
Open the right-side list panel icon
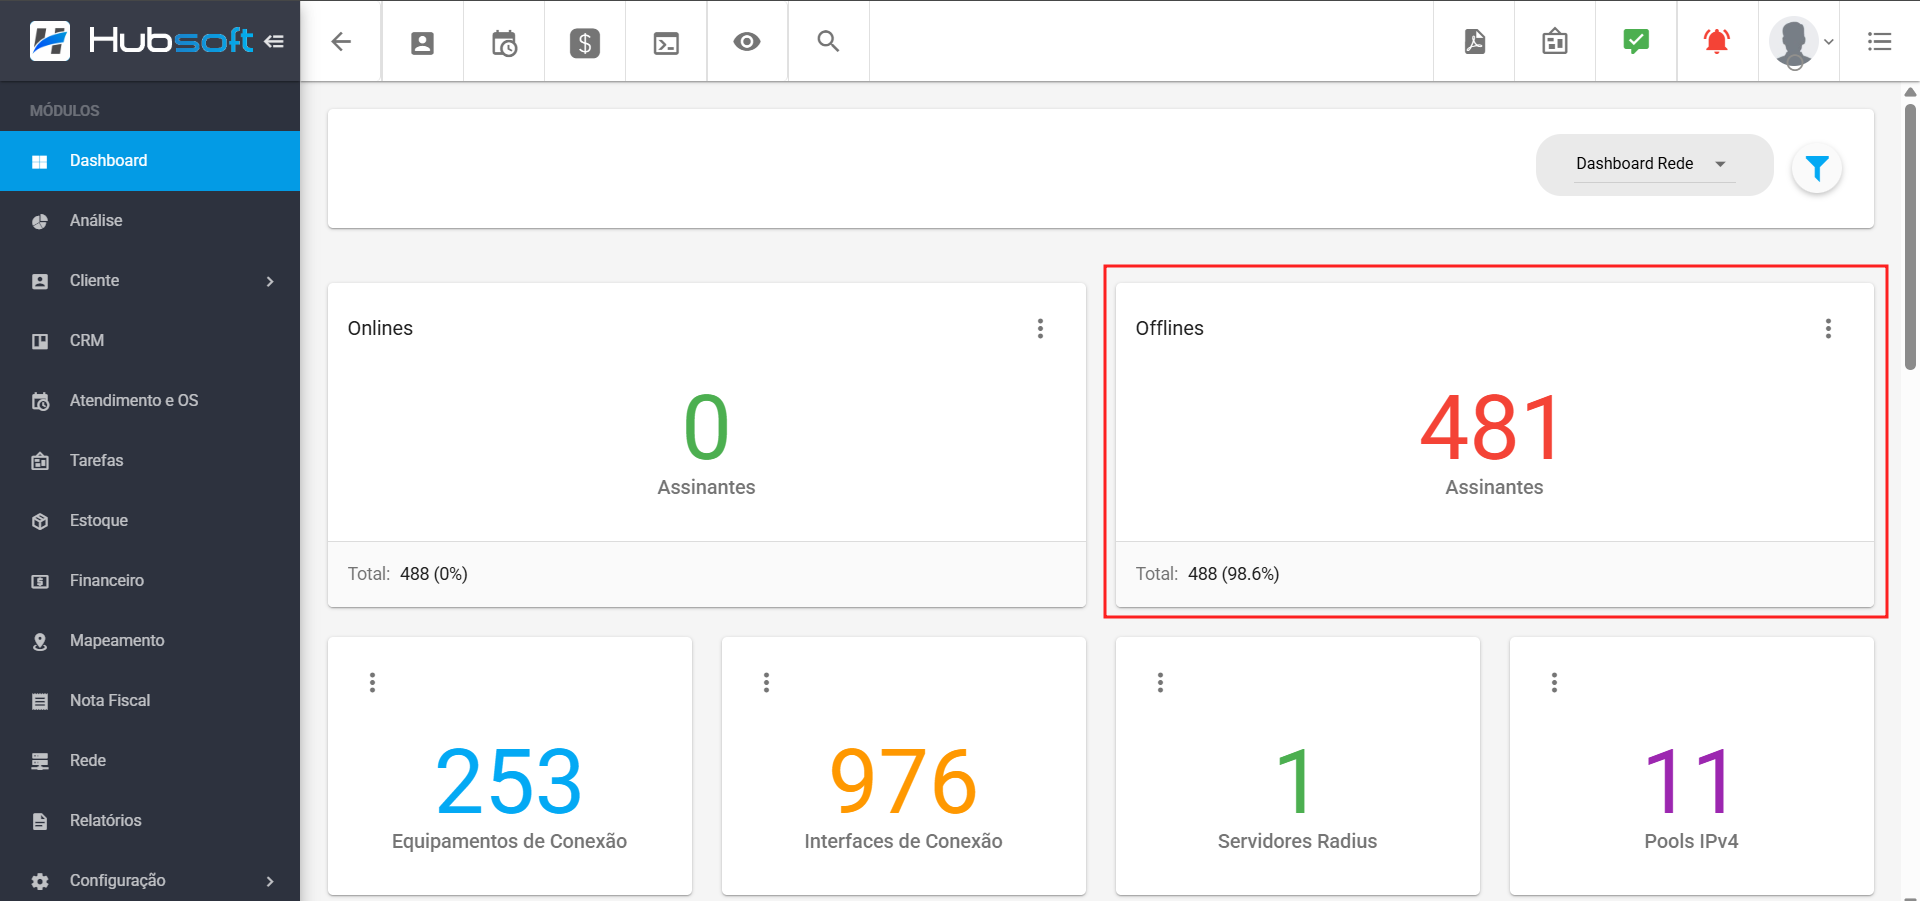coord(1880,41)
